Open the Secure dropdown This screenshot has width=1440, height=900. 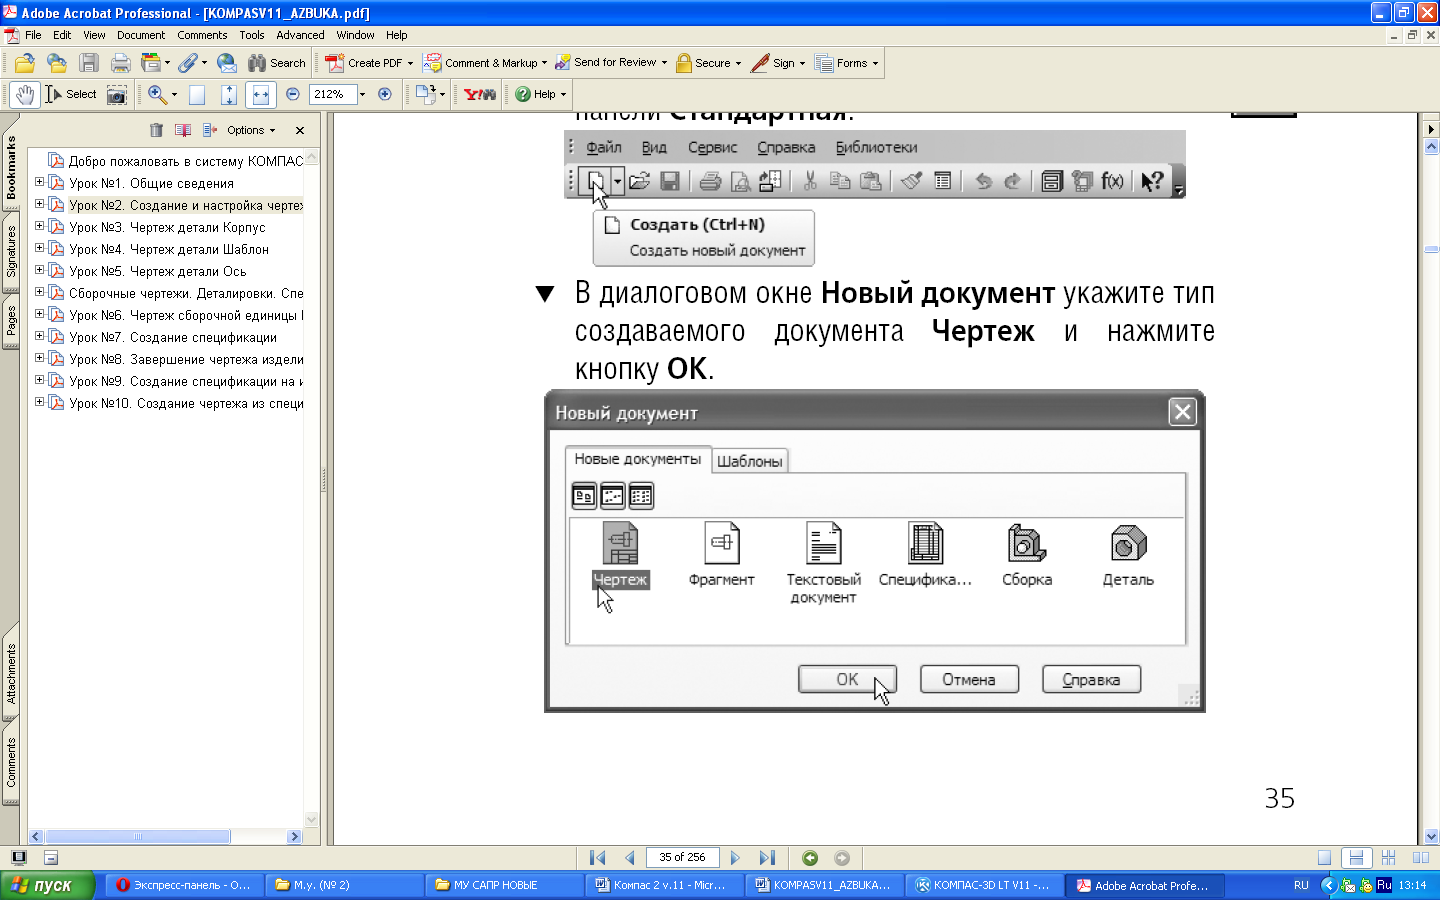click(x=738, y=63)
